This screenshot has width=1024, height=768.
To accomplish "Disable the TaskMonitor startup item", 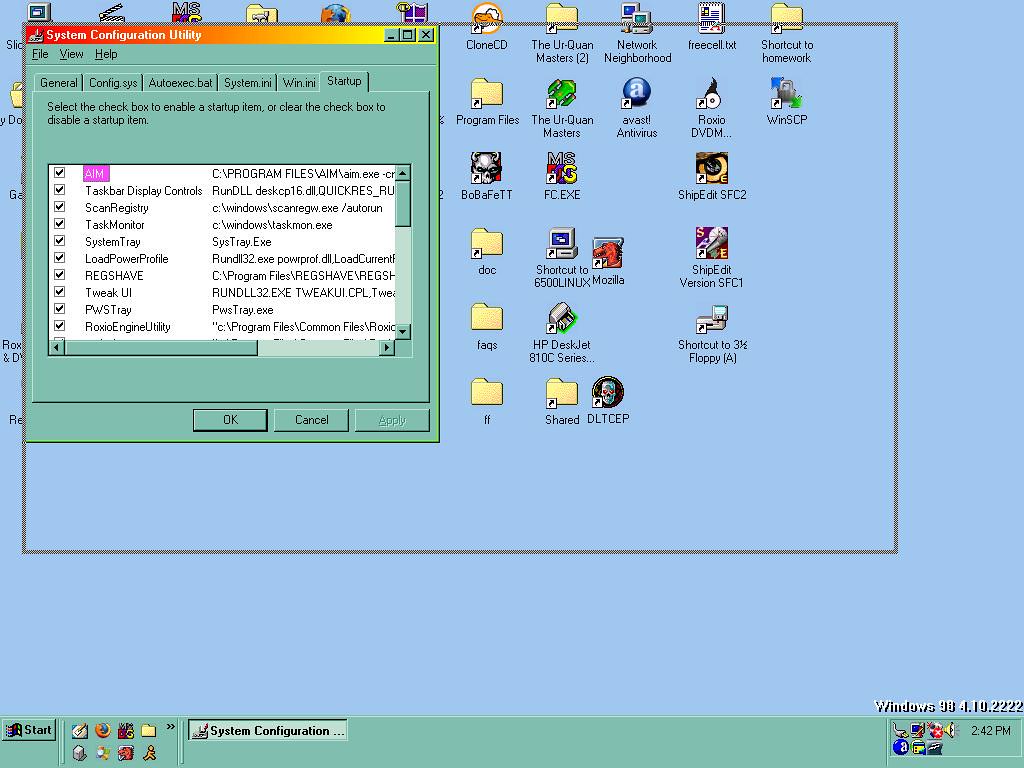I will pyautogui.click(x=59, y=223).
